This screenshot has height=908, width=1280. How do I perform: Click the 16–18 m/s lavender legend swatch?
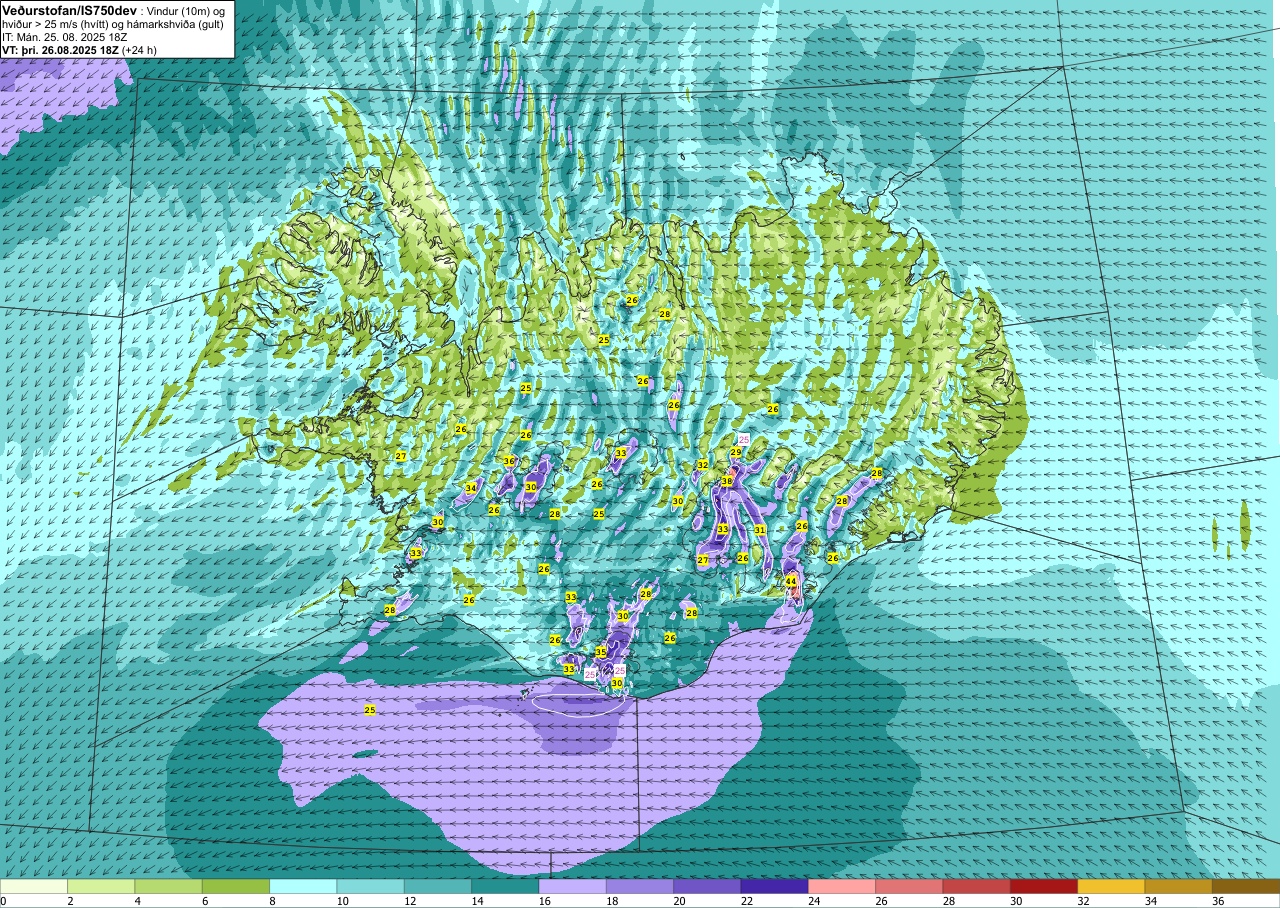pos(572,886)
